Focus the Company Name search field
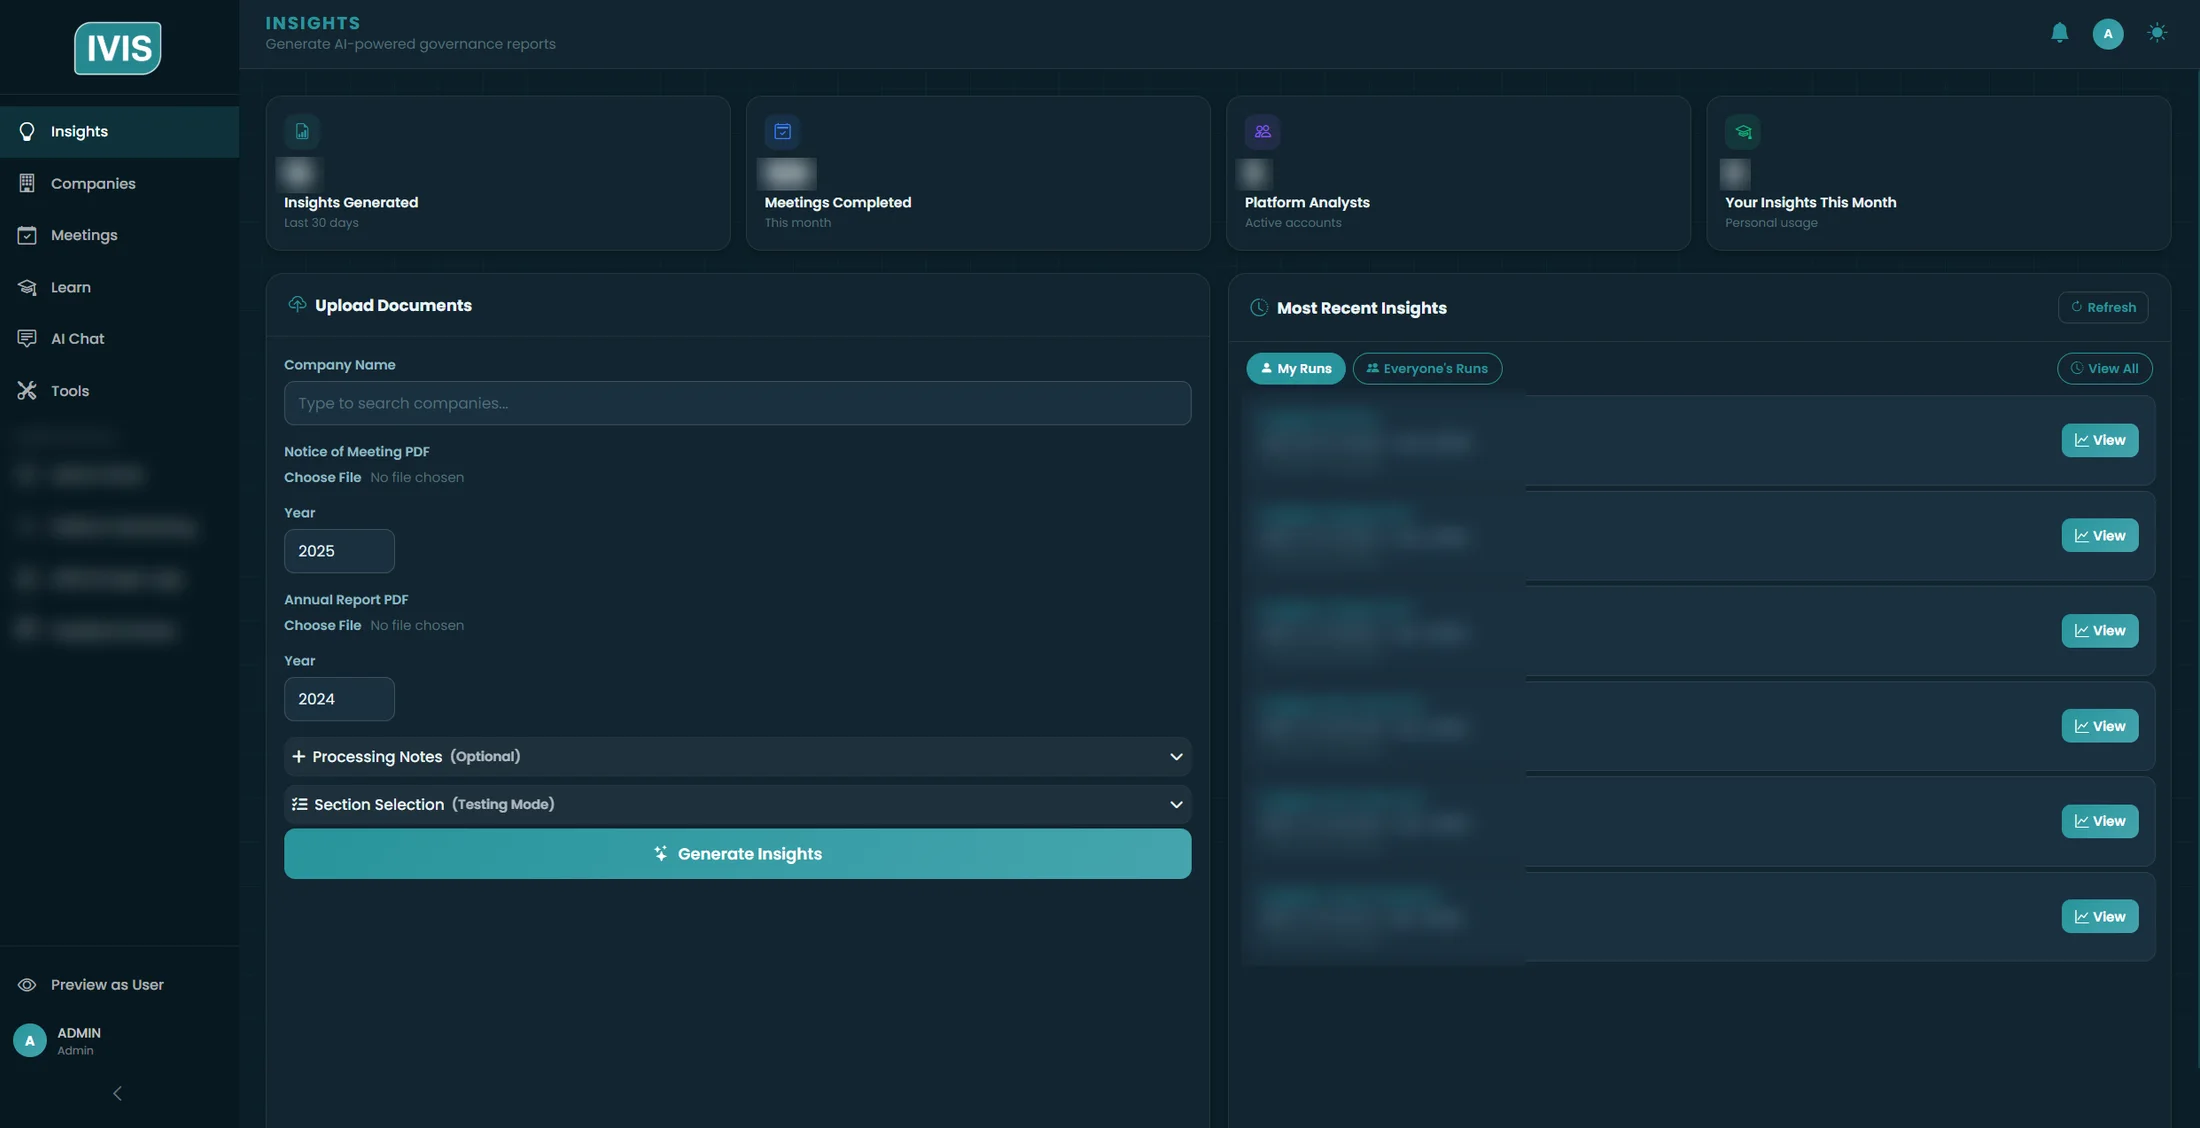The width and height of the screenshot is (2200, 1128). 737,403
